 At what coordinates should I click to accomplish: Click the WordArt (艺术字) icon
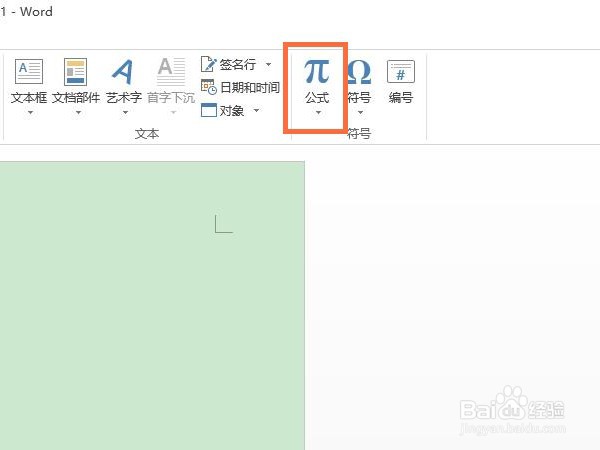(x=123, y=72)
